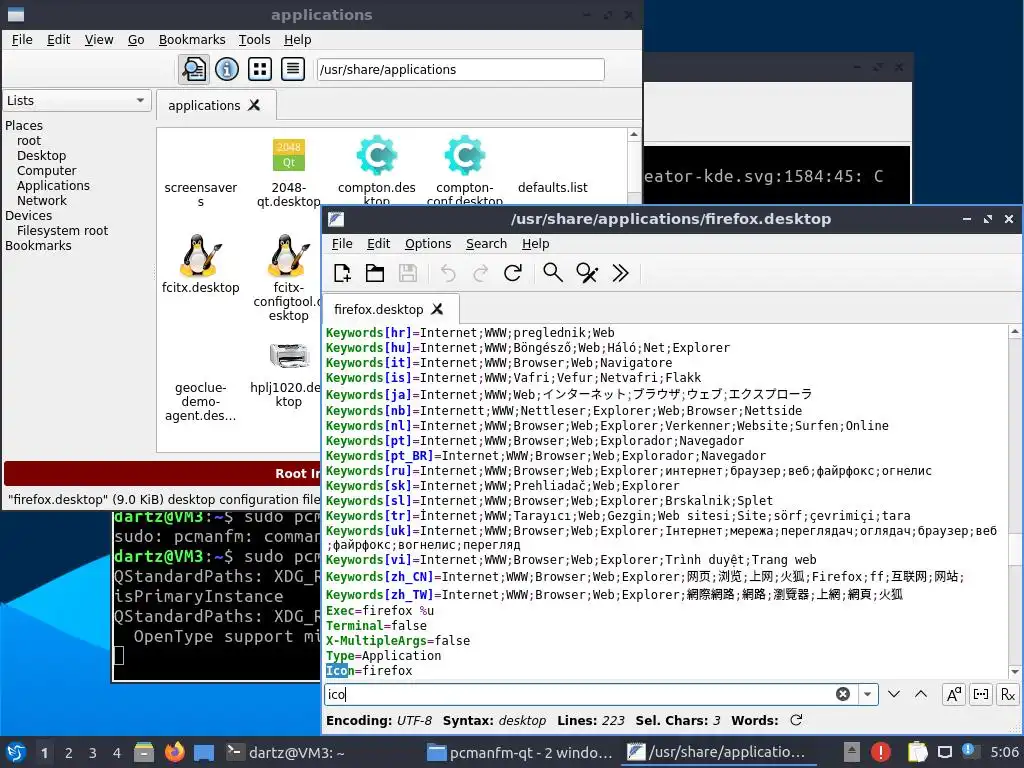
Task: Select the compton.desktop file icon
Action: [x=377, y=155]
